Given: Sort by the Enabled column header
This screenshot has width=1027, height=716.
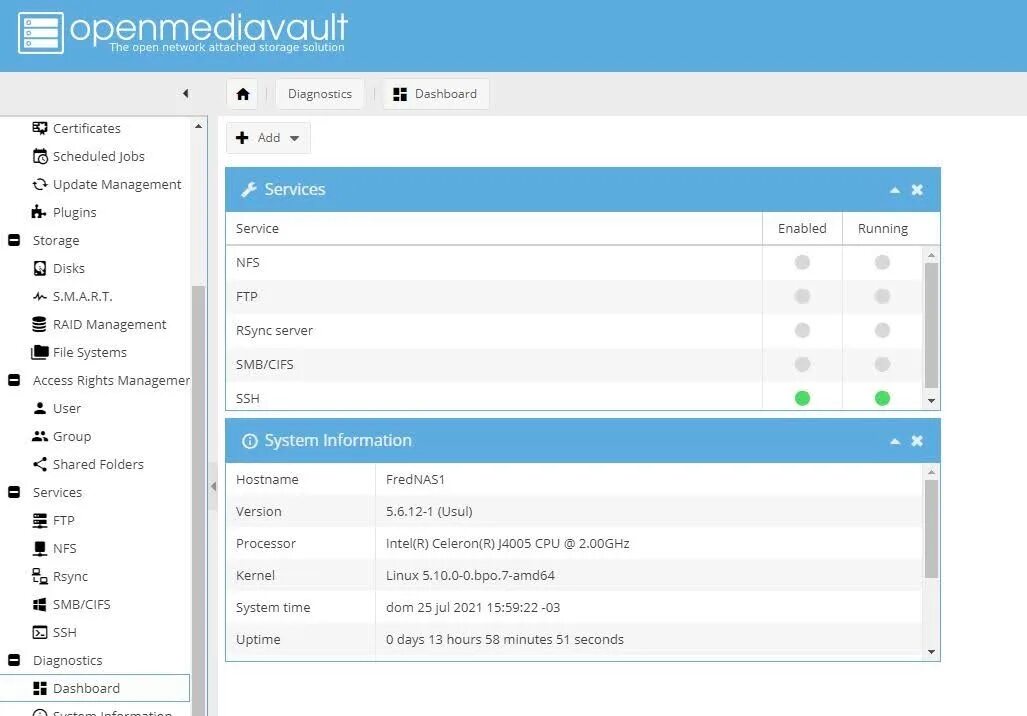Looking at the screenshot, I should (x=802, y=228).
